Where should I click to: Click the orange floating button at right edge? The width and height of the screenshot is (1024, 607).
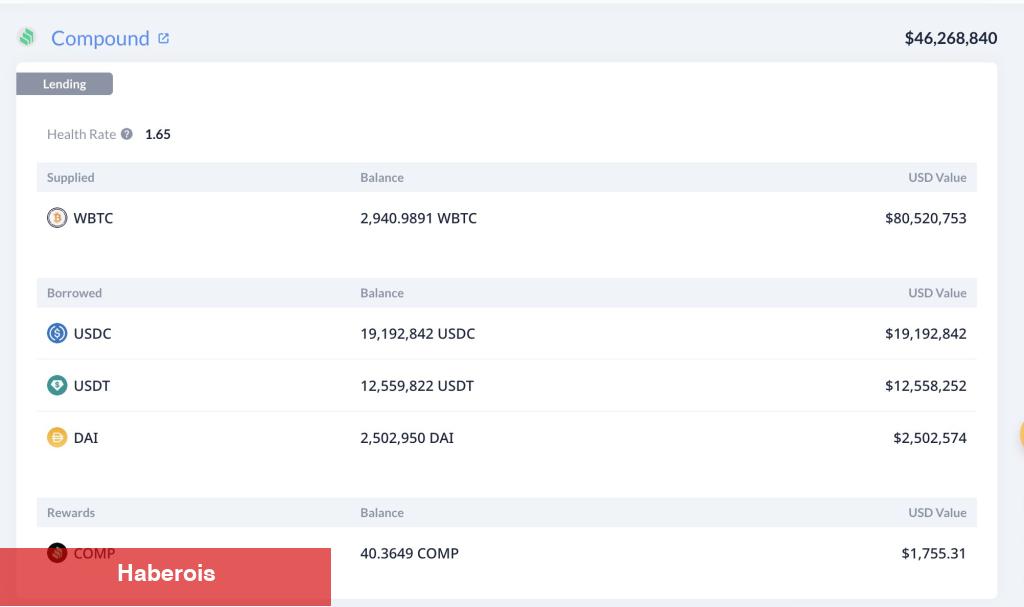tap(1021, 434)
